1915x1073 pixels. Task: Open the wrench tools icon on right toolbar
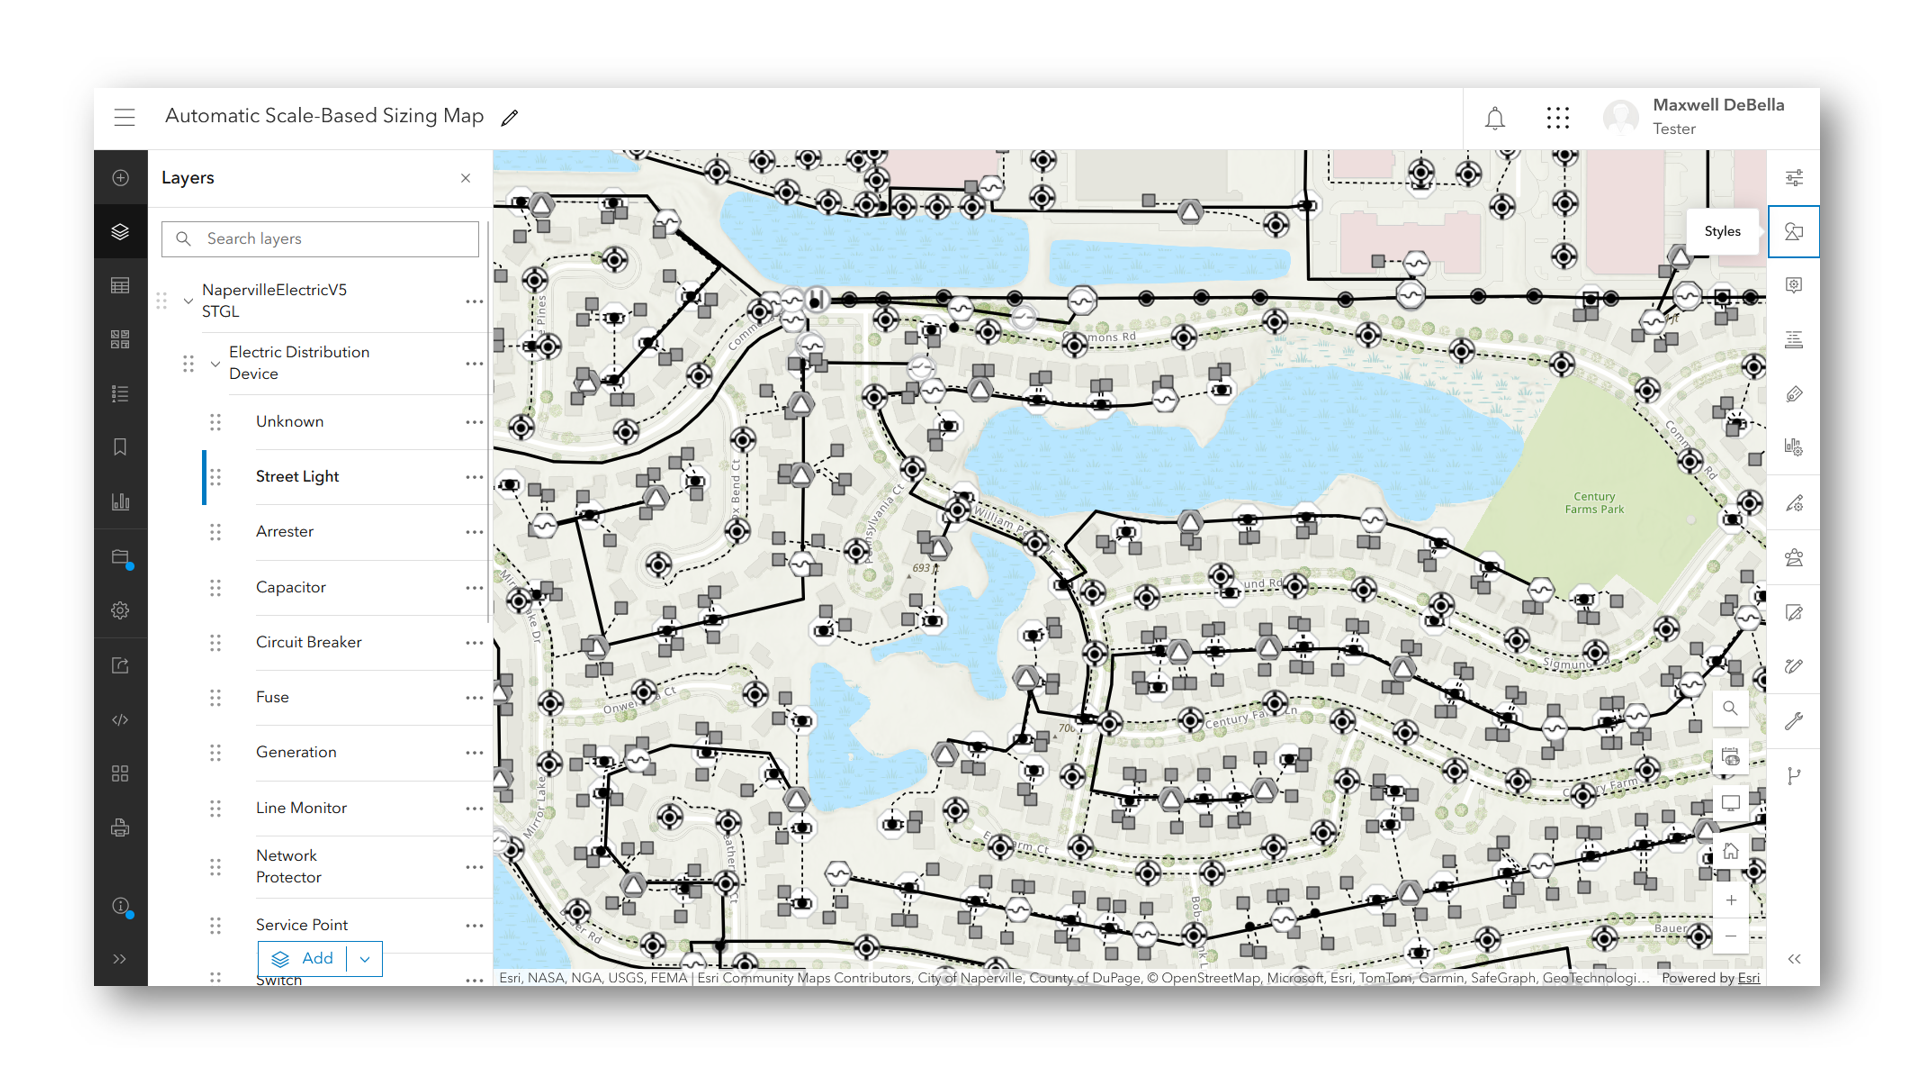1794,721
